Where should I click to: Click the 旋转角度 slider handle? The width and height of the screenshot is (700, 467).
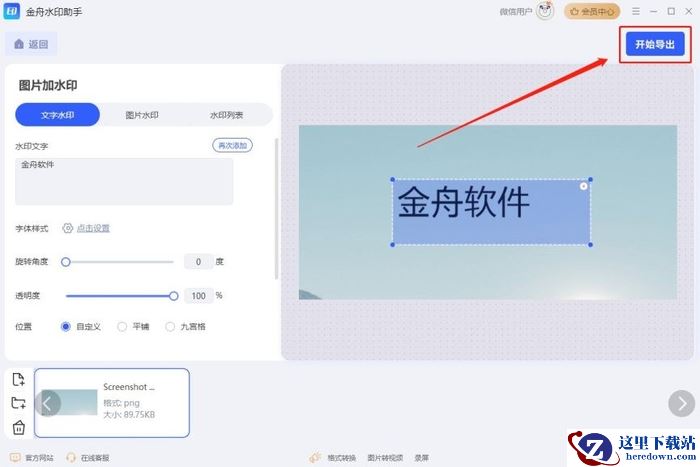point(66,262)
